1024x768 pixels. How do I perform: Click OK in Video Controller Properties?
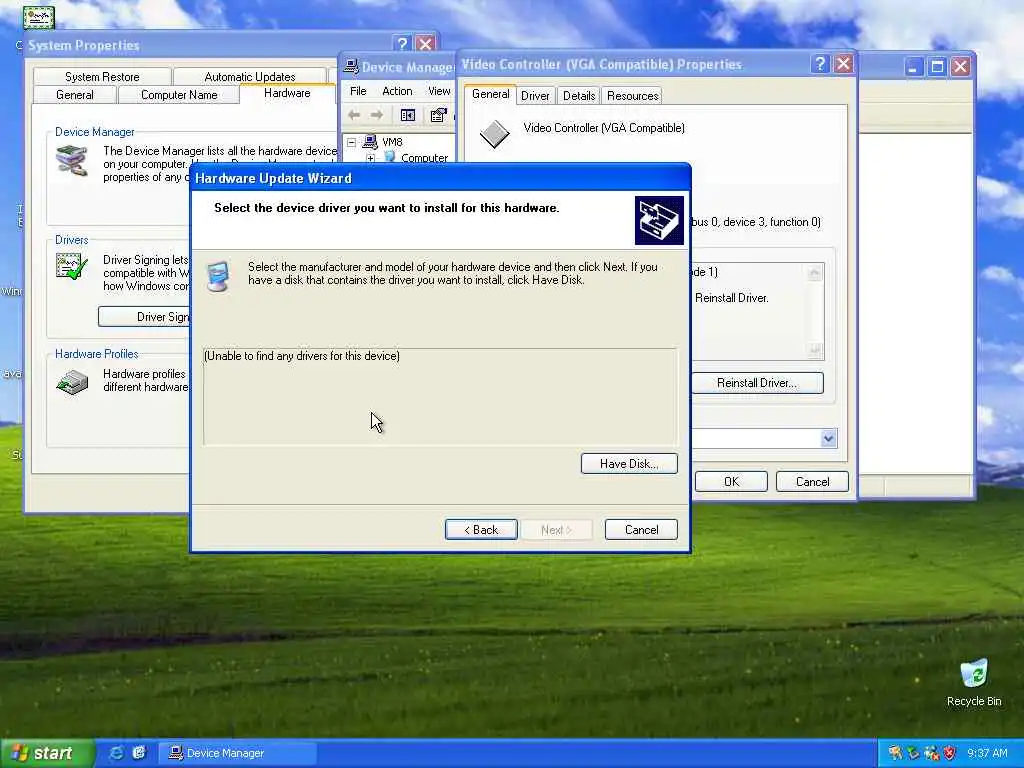point(731,481)
